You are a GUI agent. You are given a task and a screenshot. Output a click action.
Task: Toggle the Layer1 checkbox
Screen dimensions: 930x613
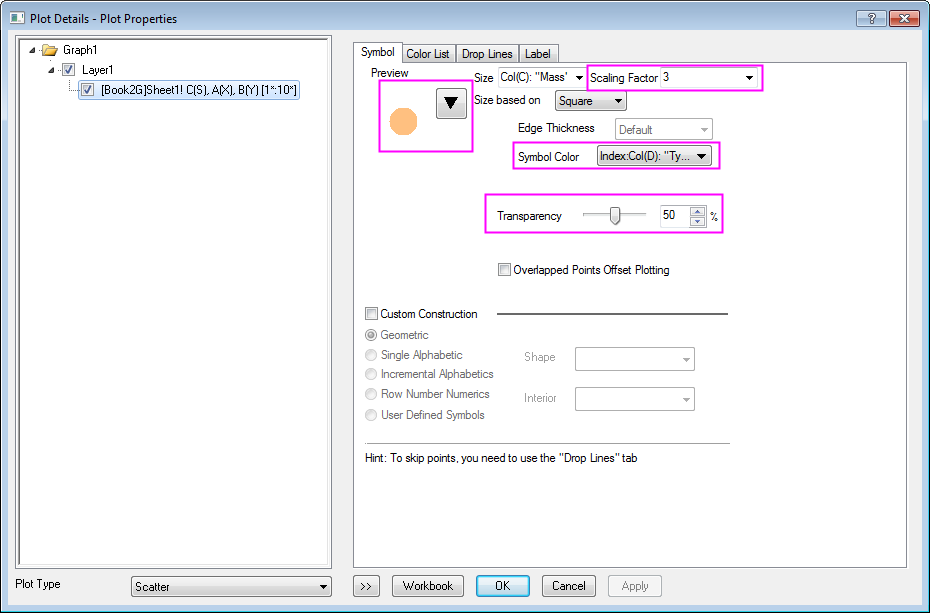(68, 70)
